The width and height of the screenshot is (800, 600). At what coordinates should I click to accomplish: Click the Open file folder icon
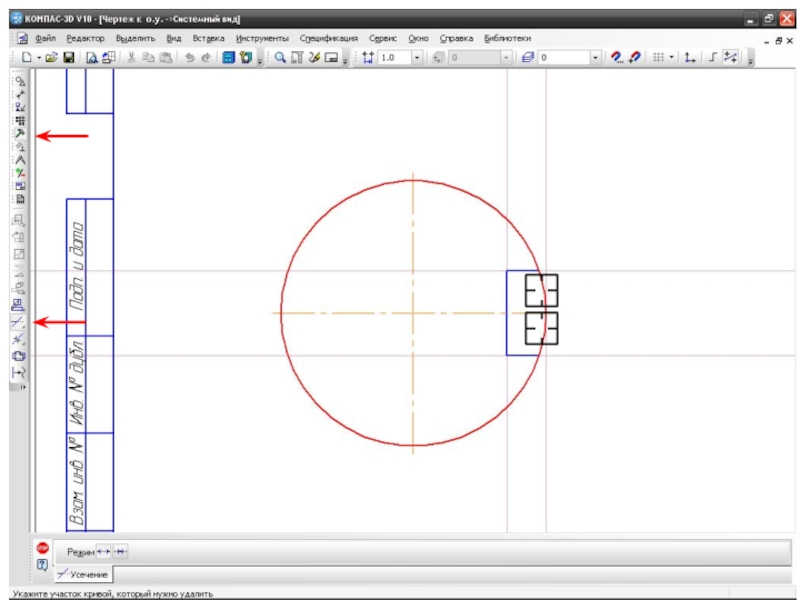(51, 59)
